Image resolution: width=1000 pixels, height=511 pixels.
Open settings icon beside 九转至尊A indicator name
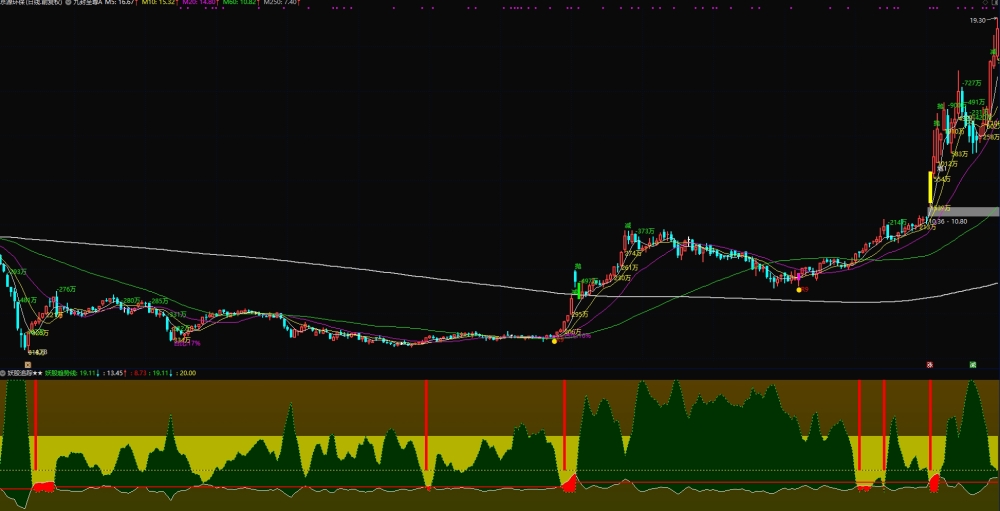[x=68, y=3]
